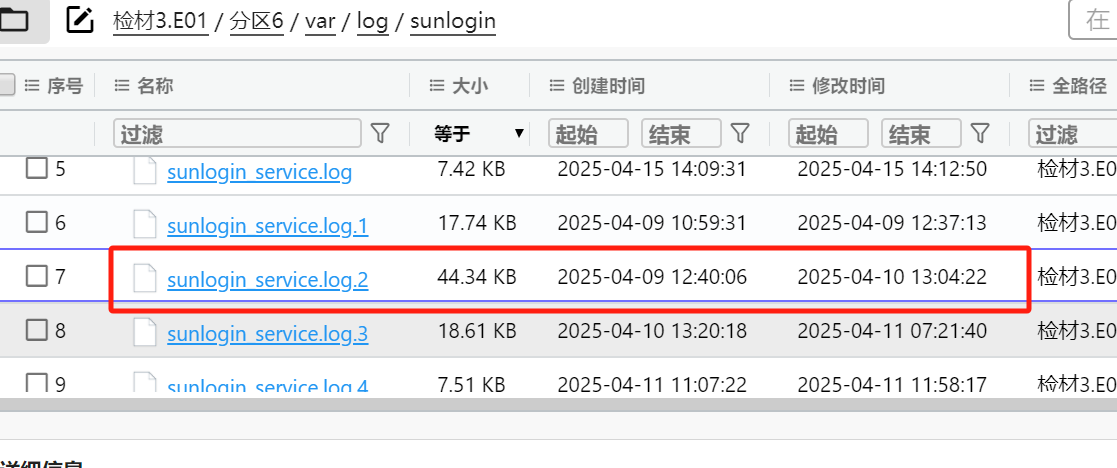Tick the checkbox for row 7
The height and width of the screenshot is (468, 1117).
pos(36,277)
